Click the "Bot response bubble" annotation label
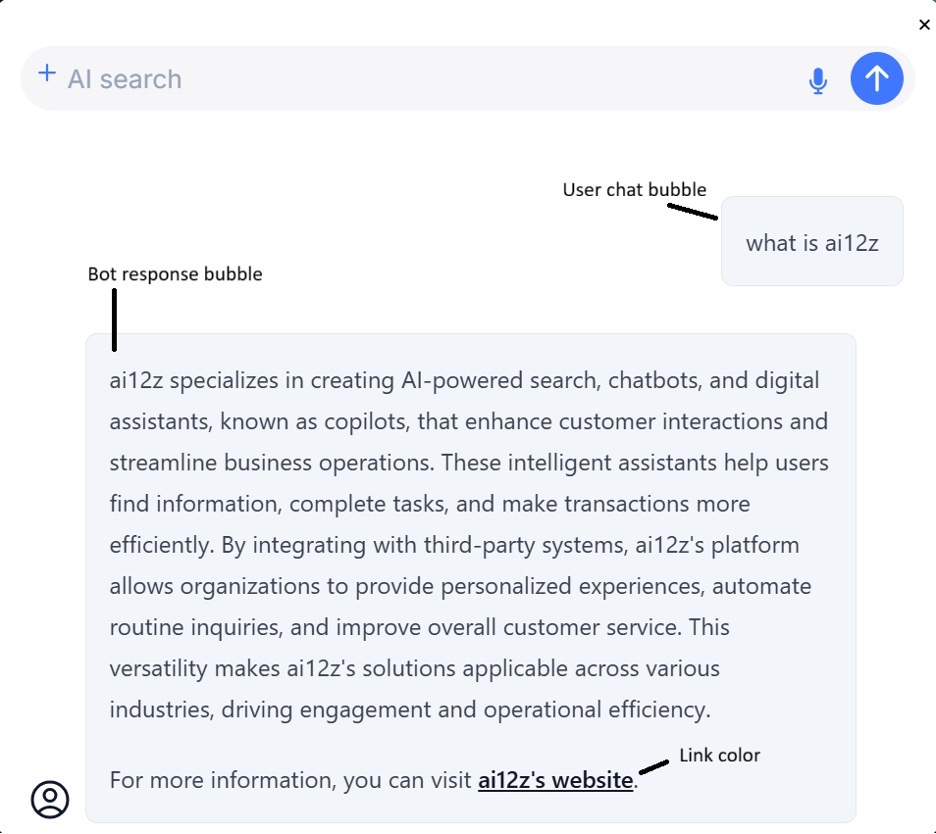Screen dimensions: 936x834 click(175, 274)
